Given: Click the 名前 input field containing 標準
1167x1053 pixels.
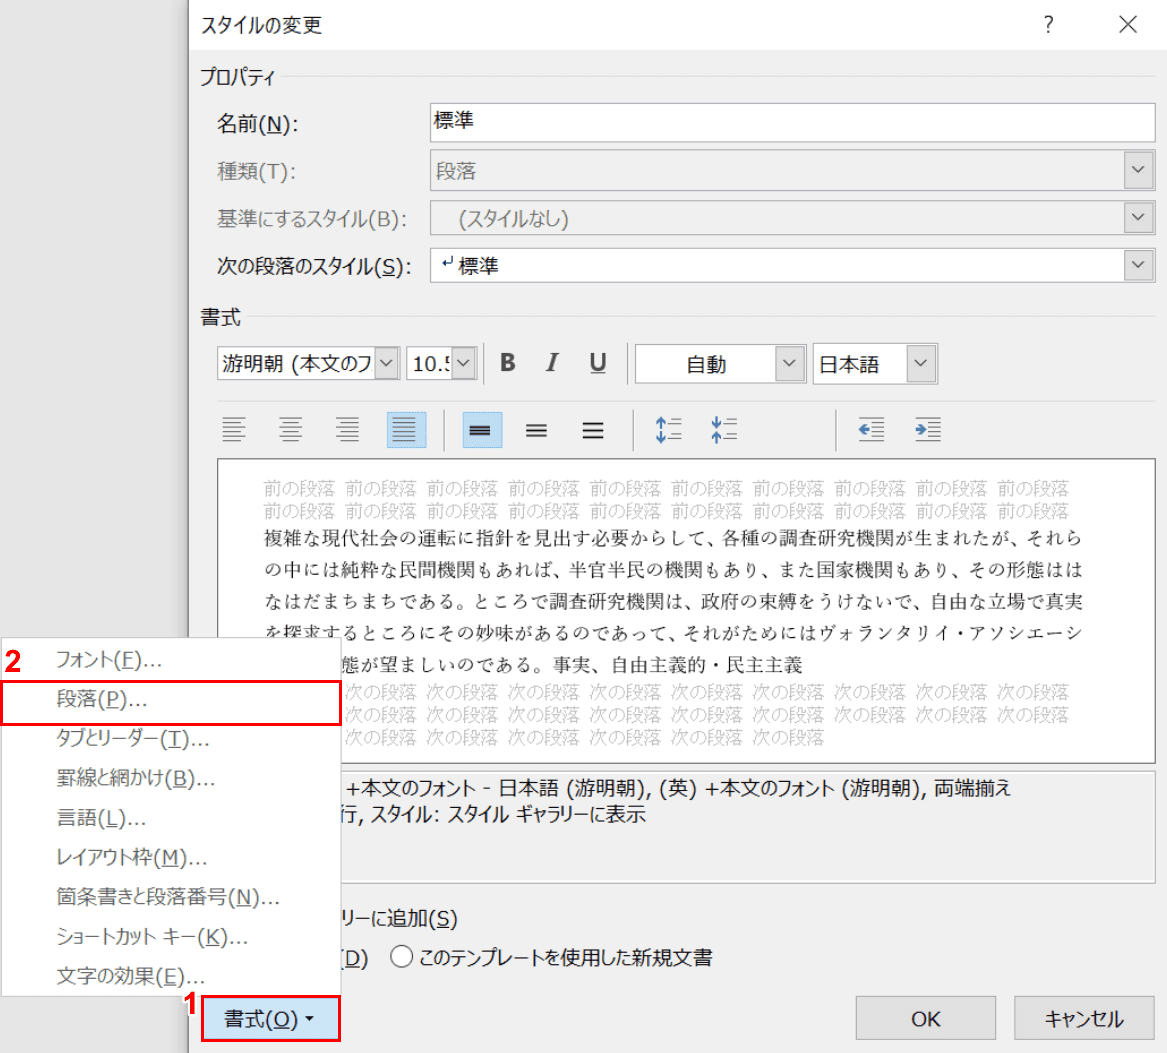Looking at the screenshot, I should click(792, 122).
